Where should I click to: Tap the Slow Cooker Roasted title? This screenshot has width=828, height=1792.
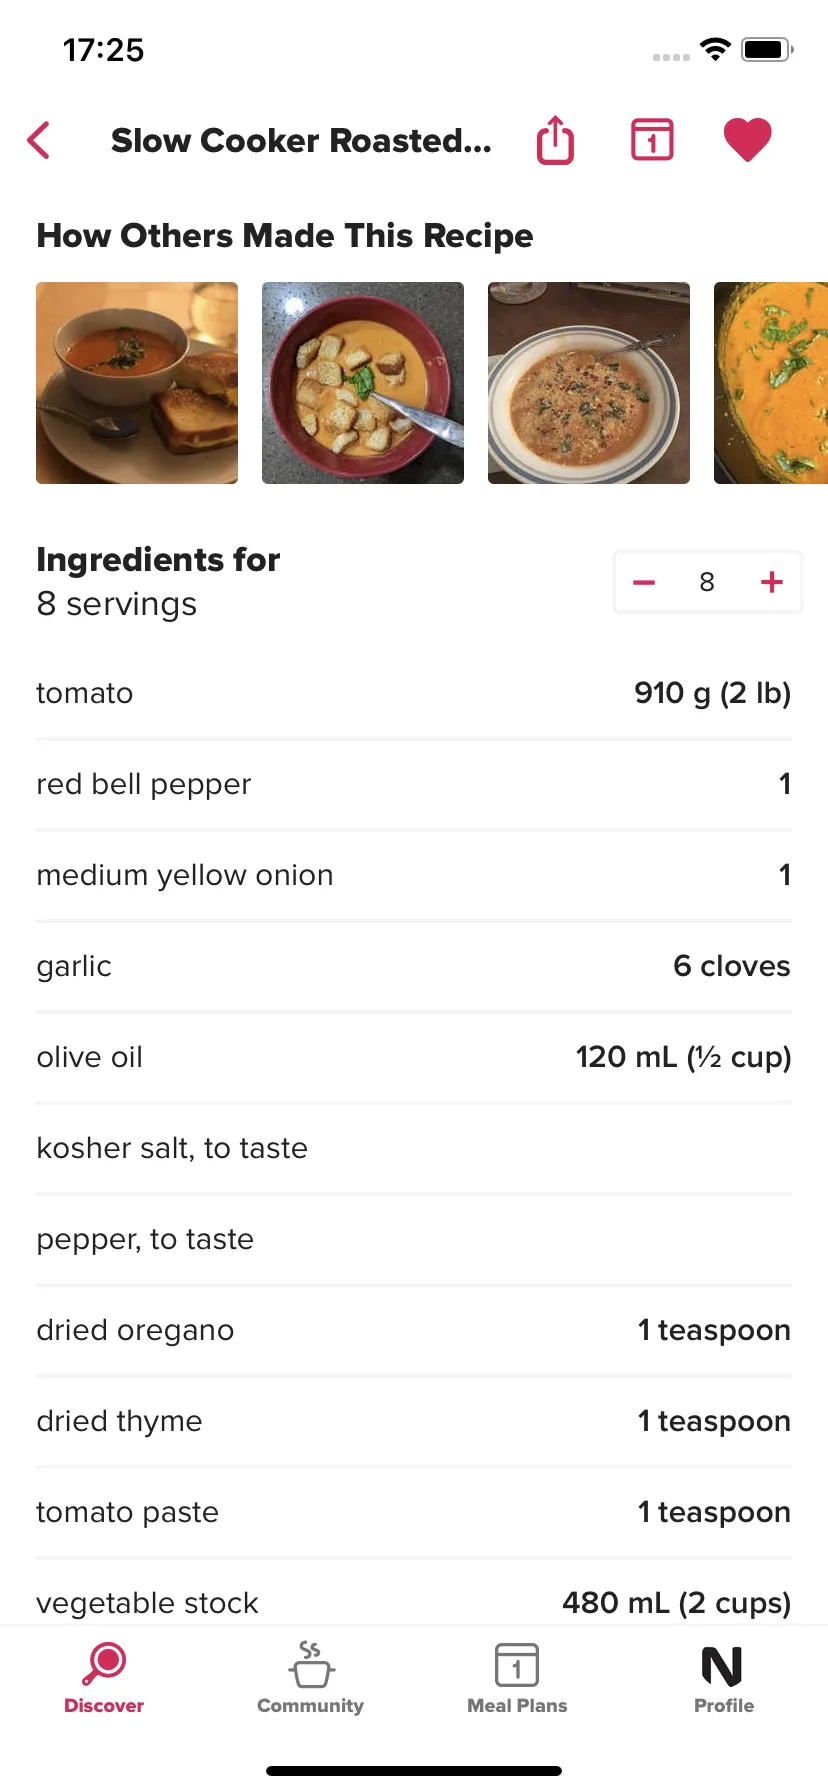[301, 141]
